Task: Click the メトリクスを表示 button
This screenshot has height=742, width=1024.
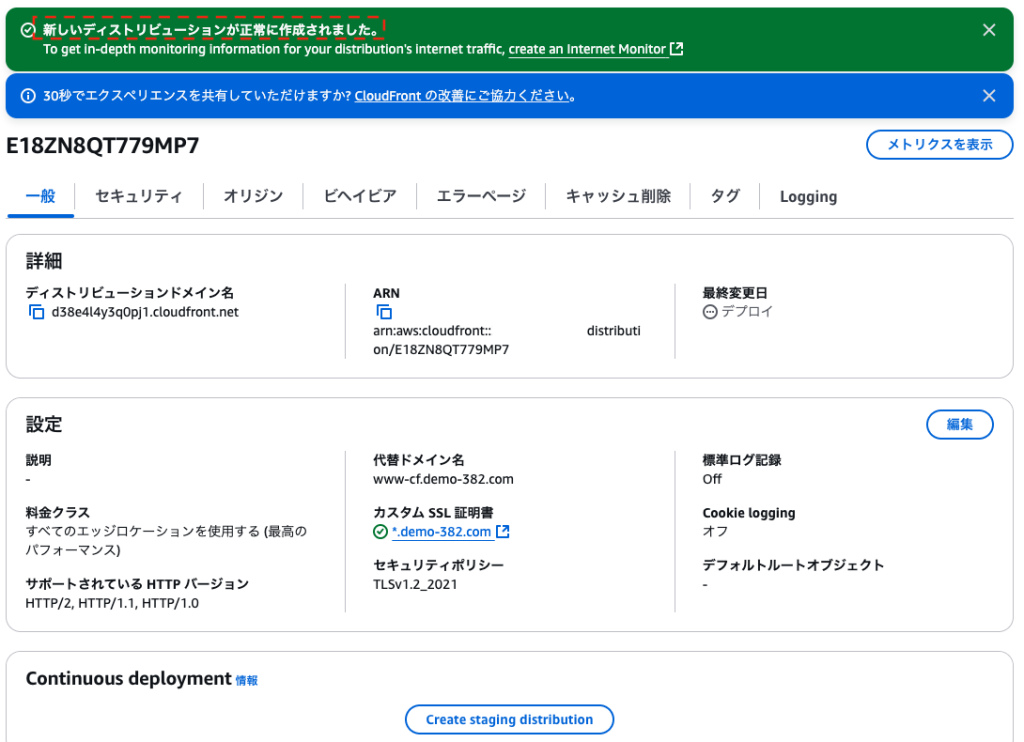Action: pyautogui.click(x=940, y=144)
